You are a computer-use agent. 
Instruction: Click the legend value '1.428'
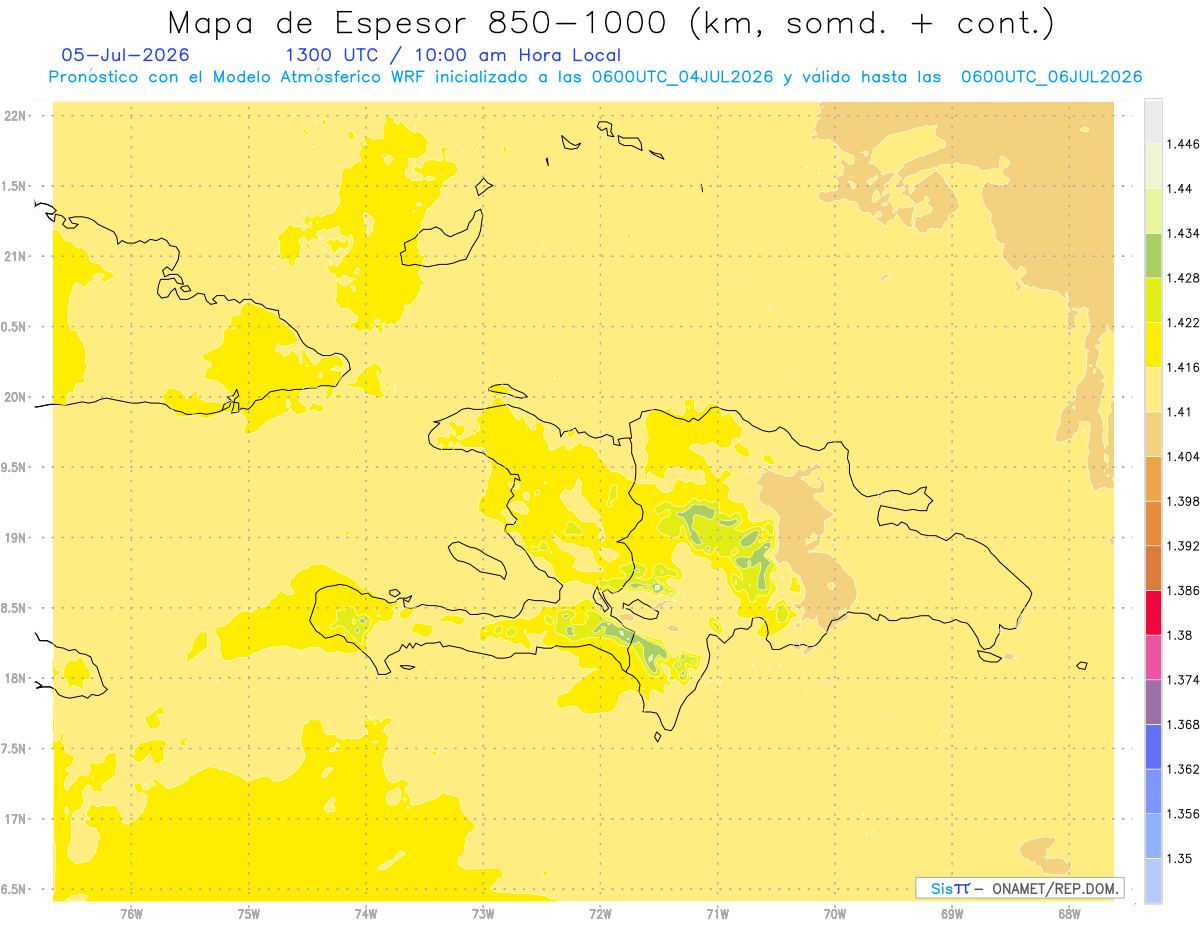pos(1183,278)
